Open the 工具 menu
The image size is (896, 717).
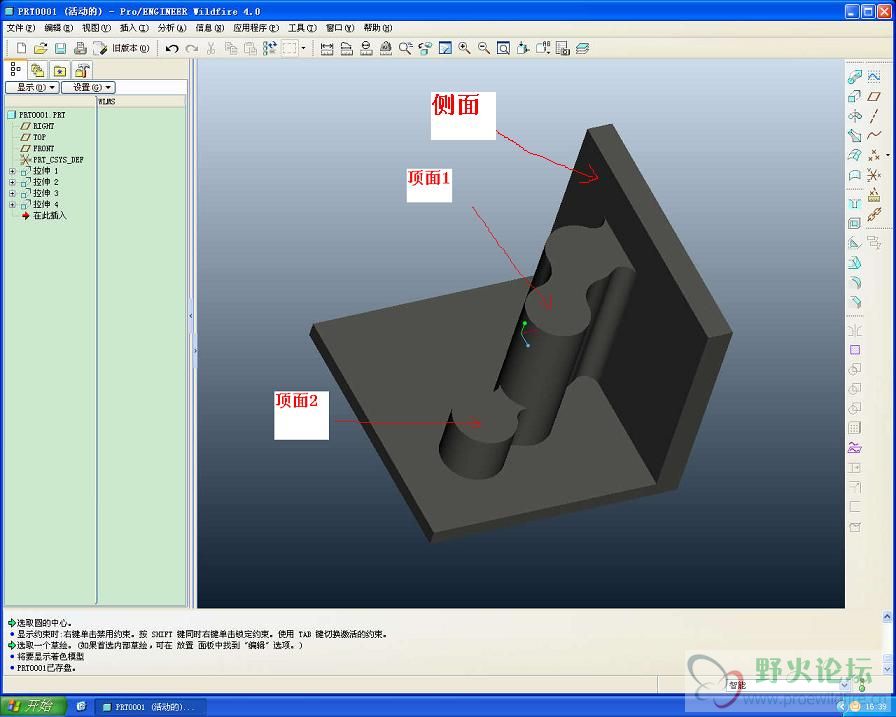[302, 27]
